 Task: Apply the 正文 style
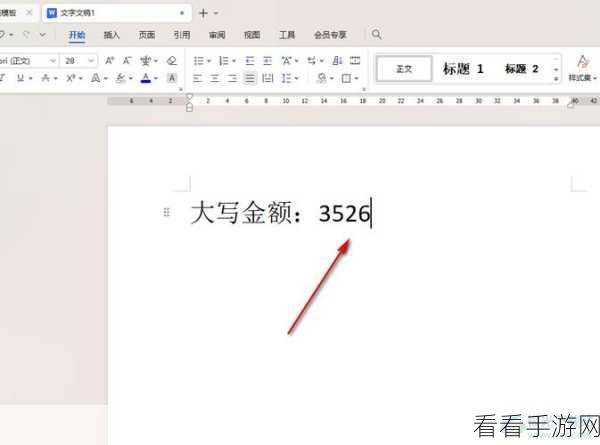click(404, 69)
